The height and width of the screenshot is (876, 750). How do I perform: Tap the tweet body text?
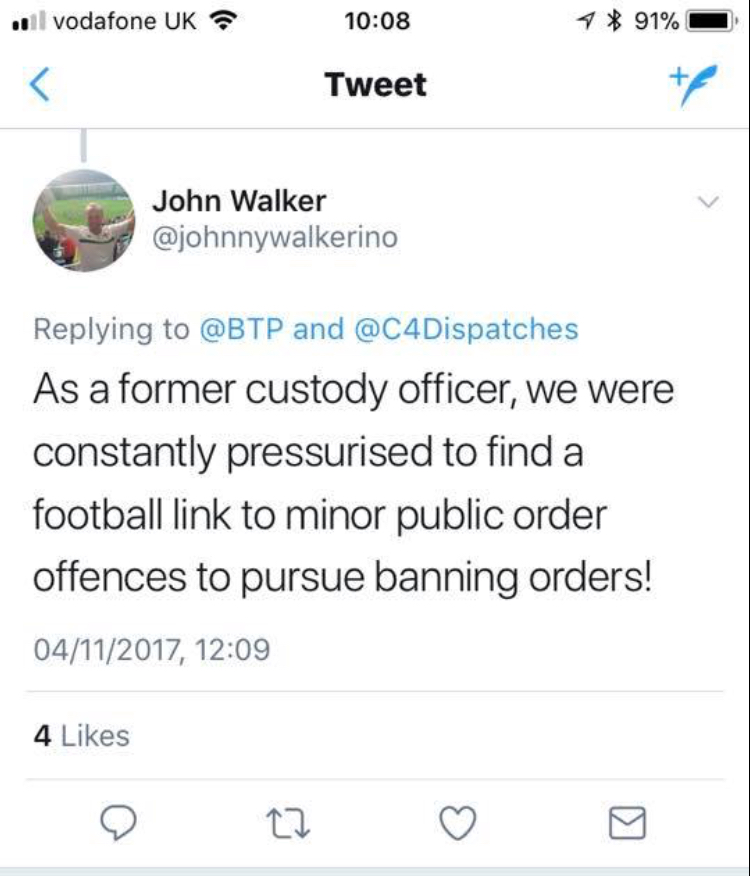pos(353,484)
